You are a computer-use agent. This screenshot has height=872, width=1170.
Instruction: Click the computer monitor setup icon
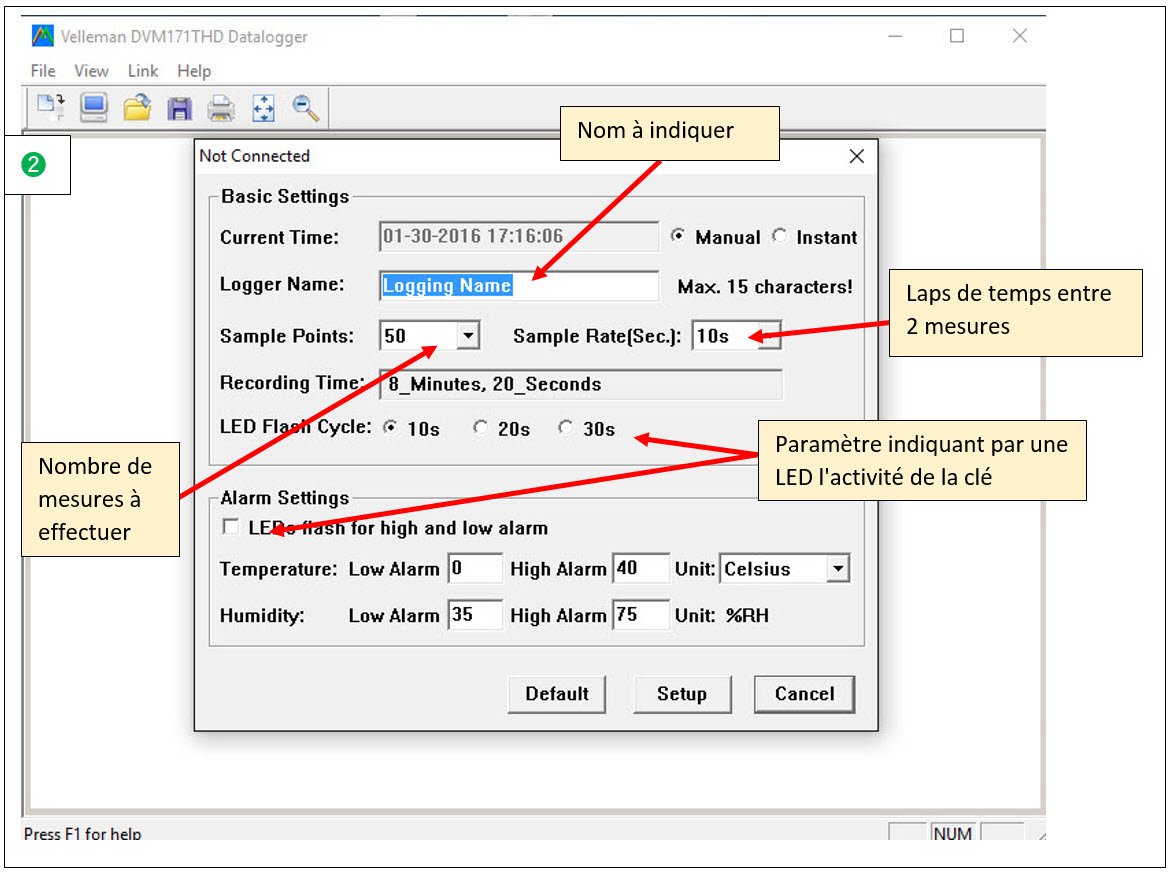click(x=94, y=107)
